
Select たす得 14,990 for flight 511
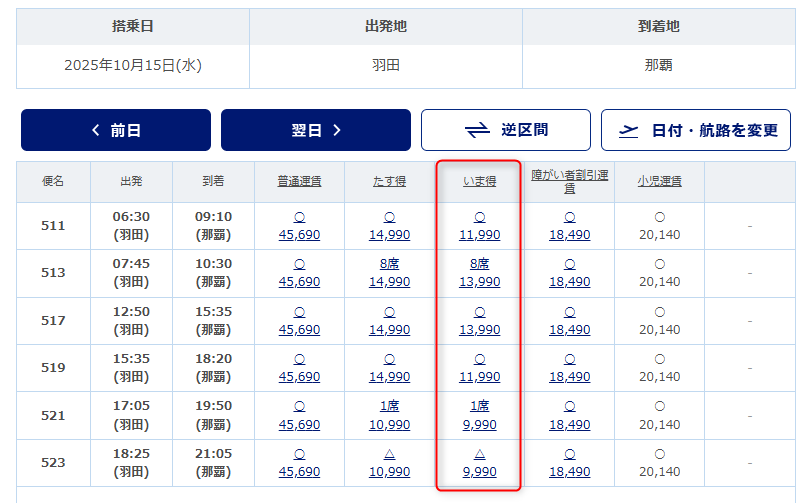[x=390, y=235]
